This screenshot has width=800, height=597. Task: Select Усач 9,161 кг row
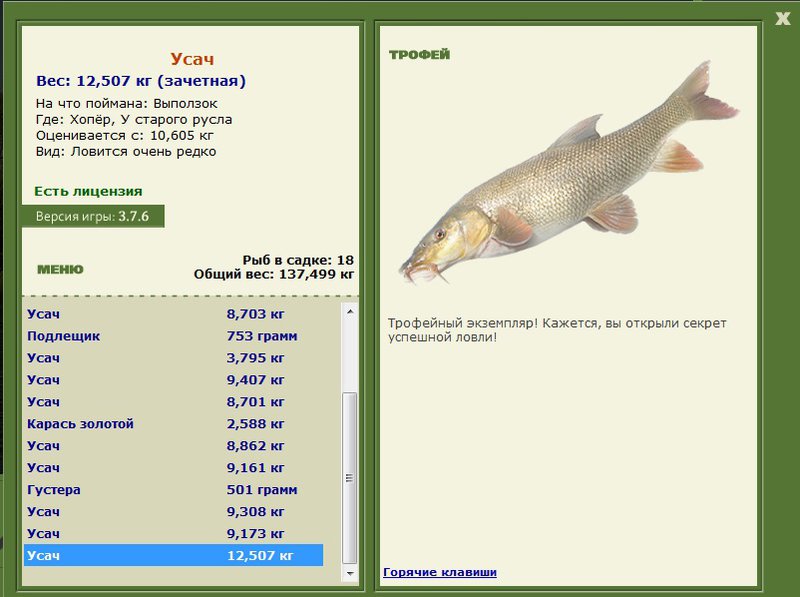[x=173, y=467]
